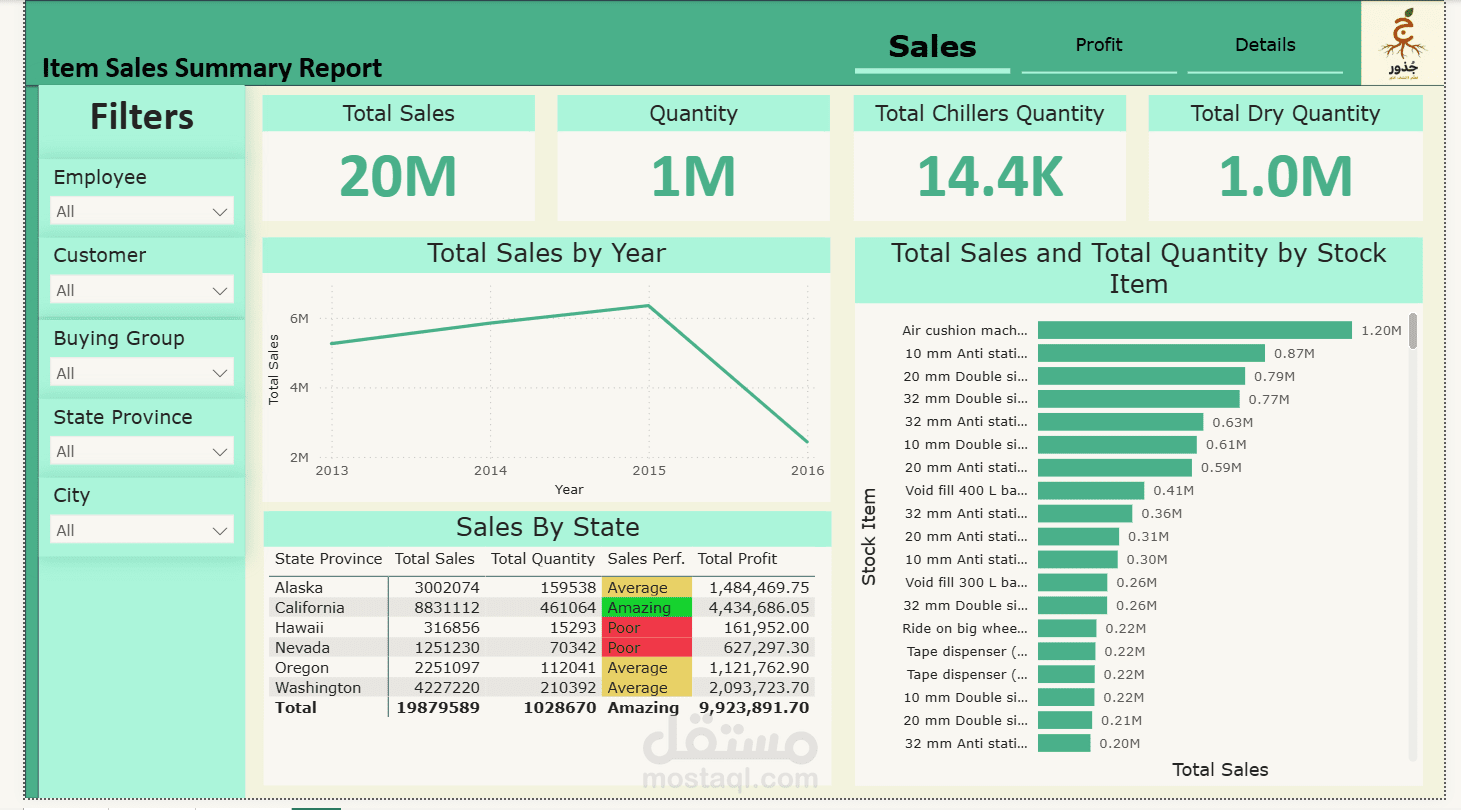Screen dimensions: 1461x810
Task: Click total sales value 19879589
Action: click(x=437, y=708)
